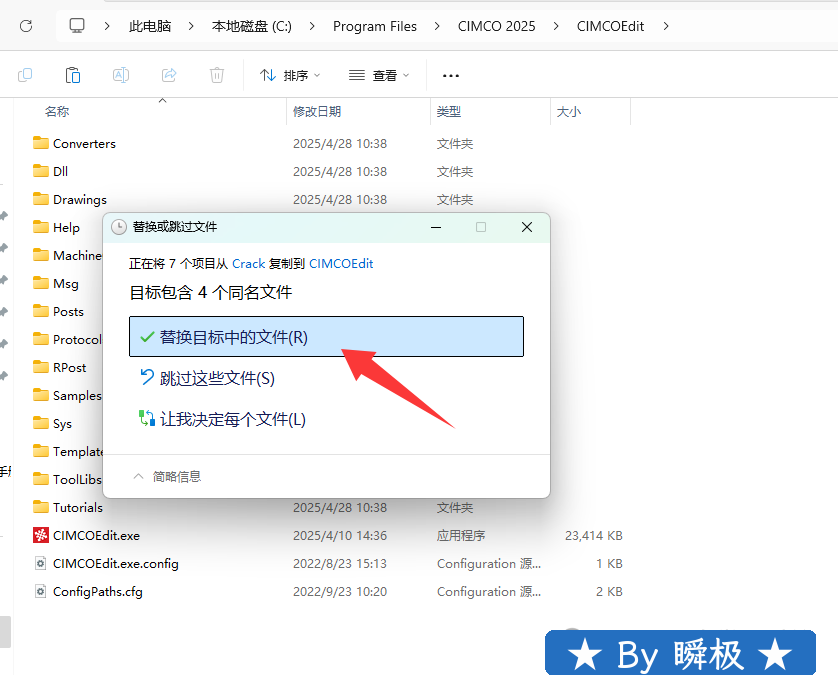Click the copy icon in toolbar

[25, 75]
